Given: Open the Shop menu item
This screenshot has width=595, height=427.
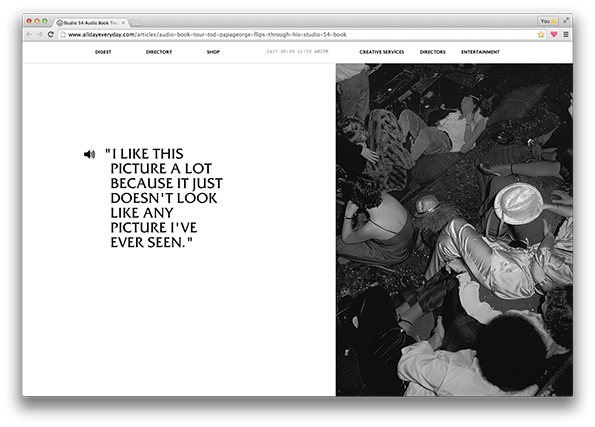Looking at the screenshot, I should (x=213, y=52).
